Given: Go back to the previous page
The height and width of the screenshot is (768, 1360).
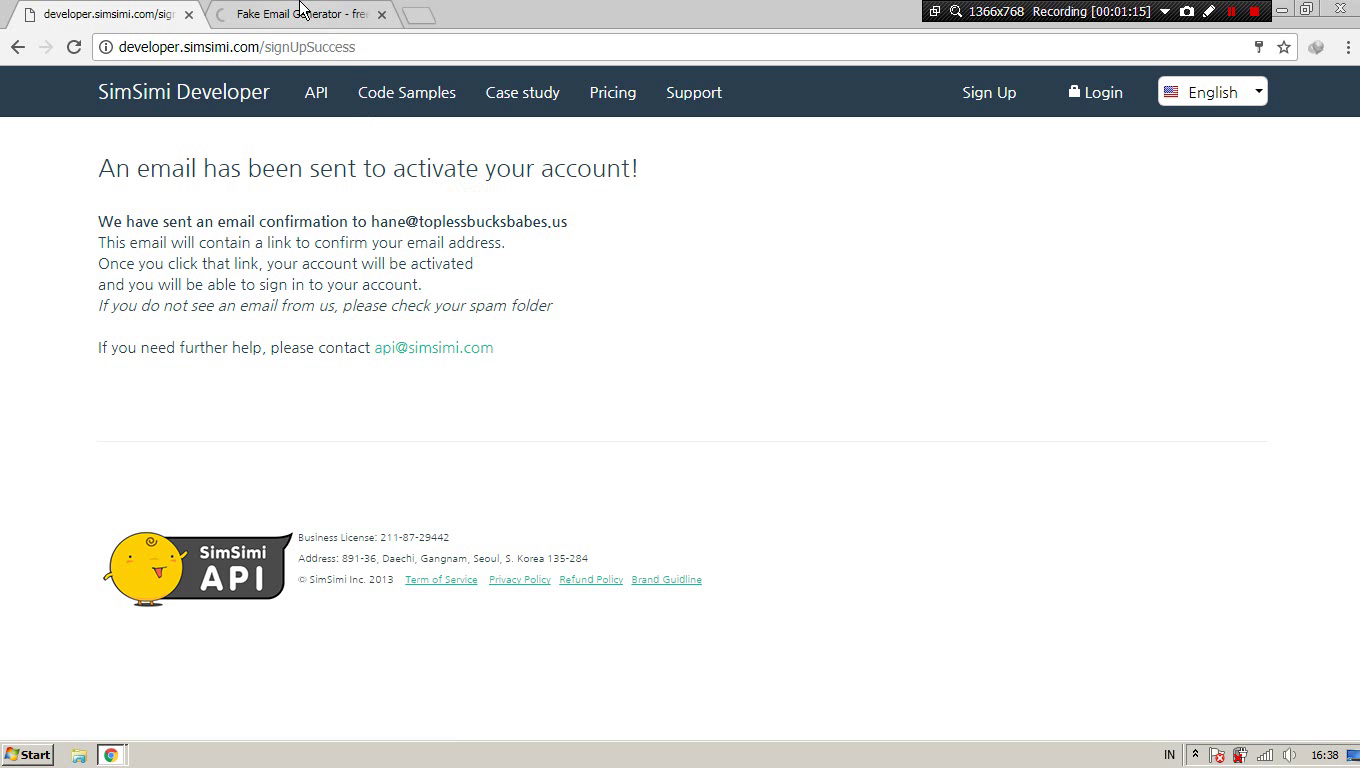Looking at the screenshot, I should pyautogui.click(x=17, y=47).
